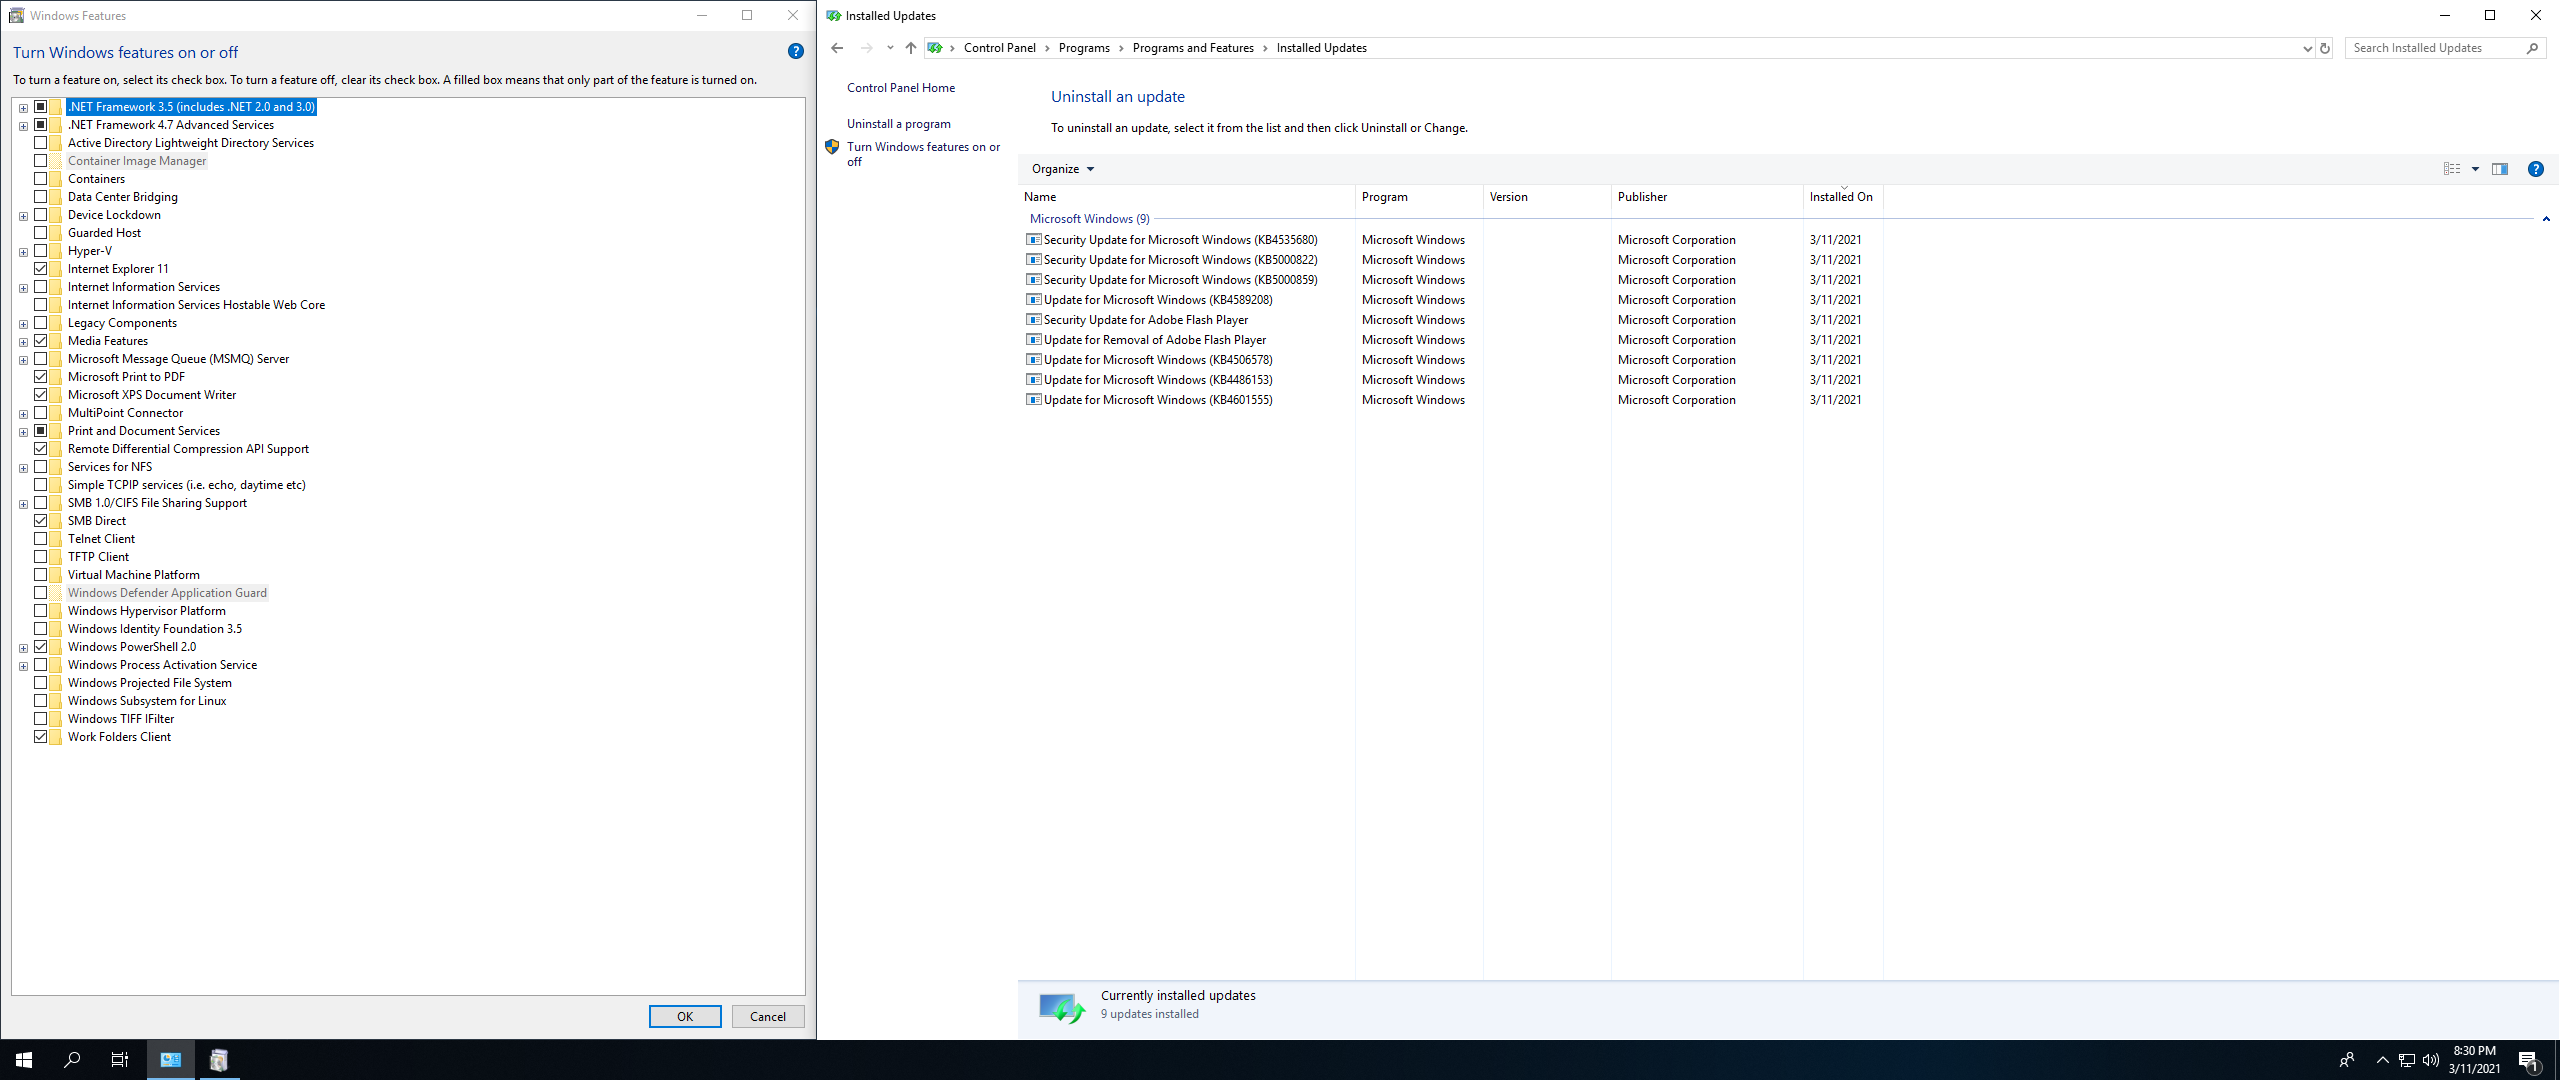
Task: Click OK in Windows Features
Action: pyautogui.click(x=685, y=1017)
